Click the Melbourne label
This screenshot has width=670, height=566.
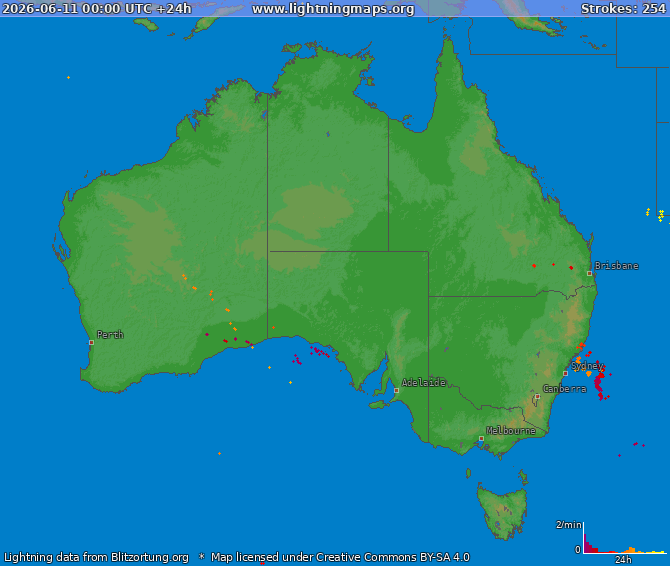point(511,431)
